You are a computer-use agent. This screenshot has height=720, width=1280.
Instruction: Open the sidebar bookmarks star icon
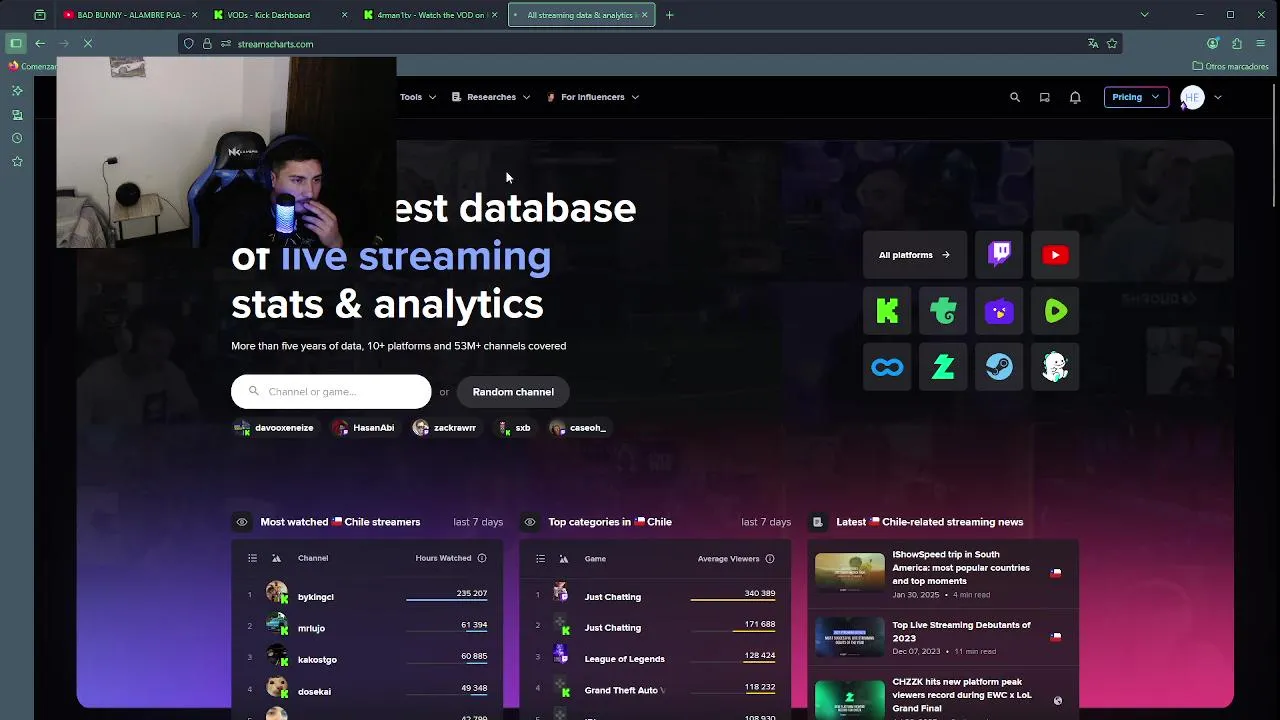pos(17,161)
